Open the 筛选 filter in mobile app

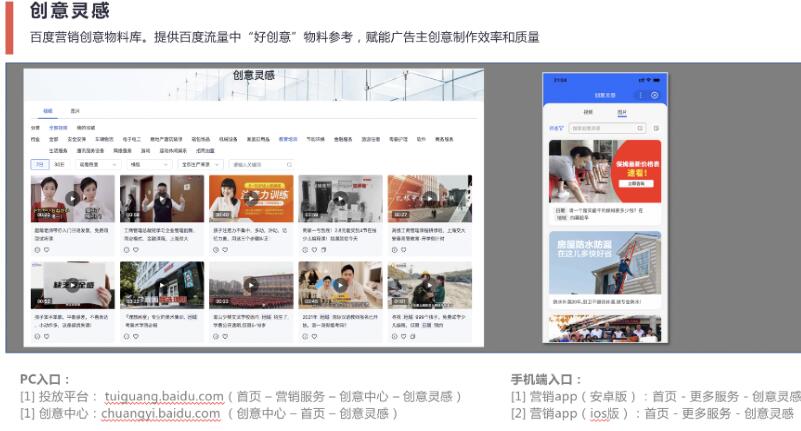pos(556,128)
